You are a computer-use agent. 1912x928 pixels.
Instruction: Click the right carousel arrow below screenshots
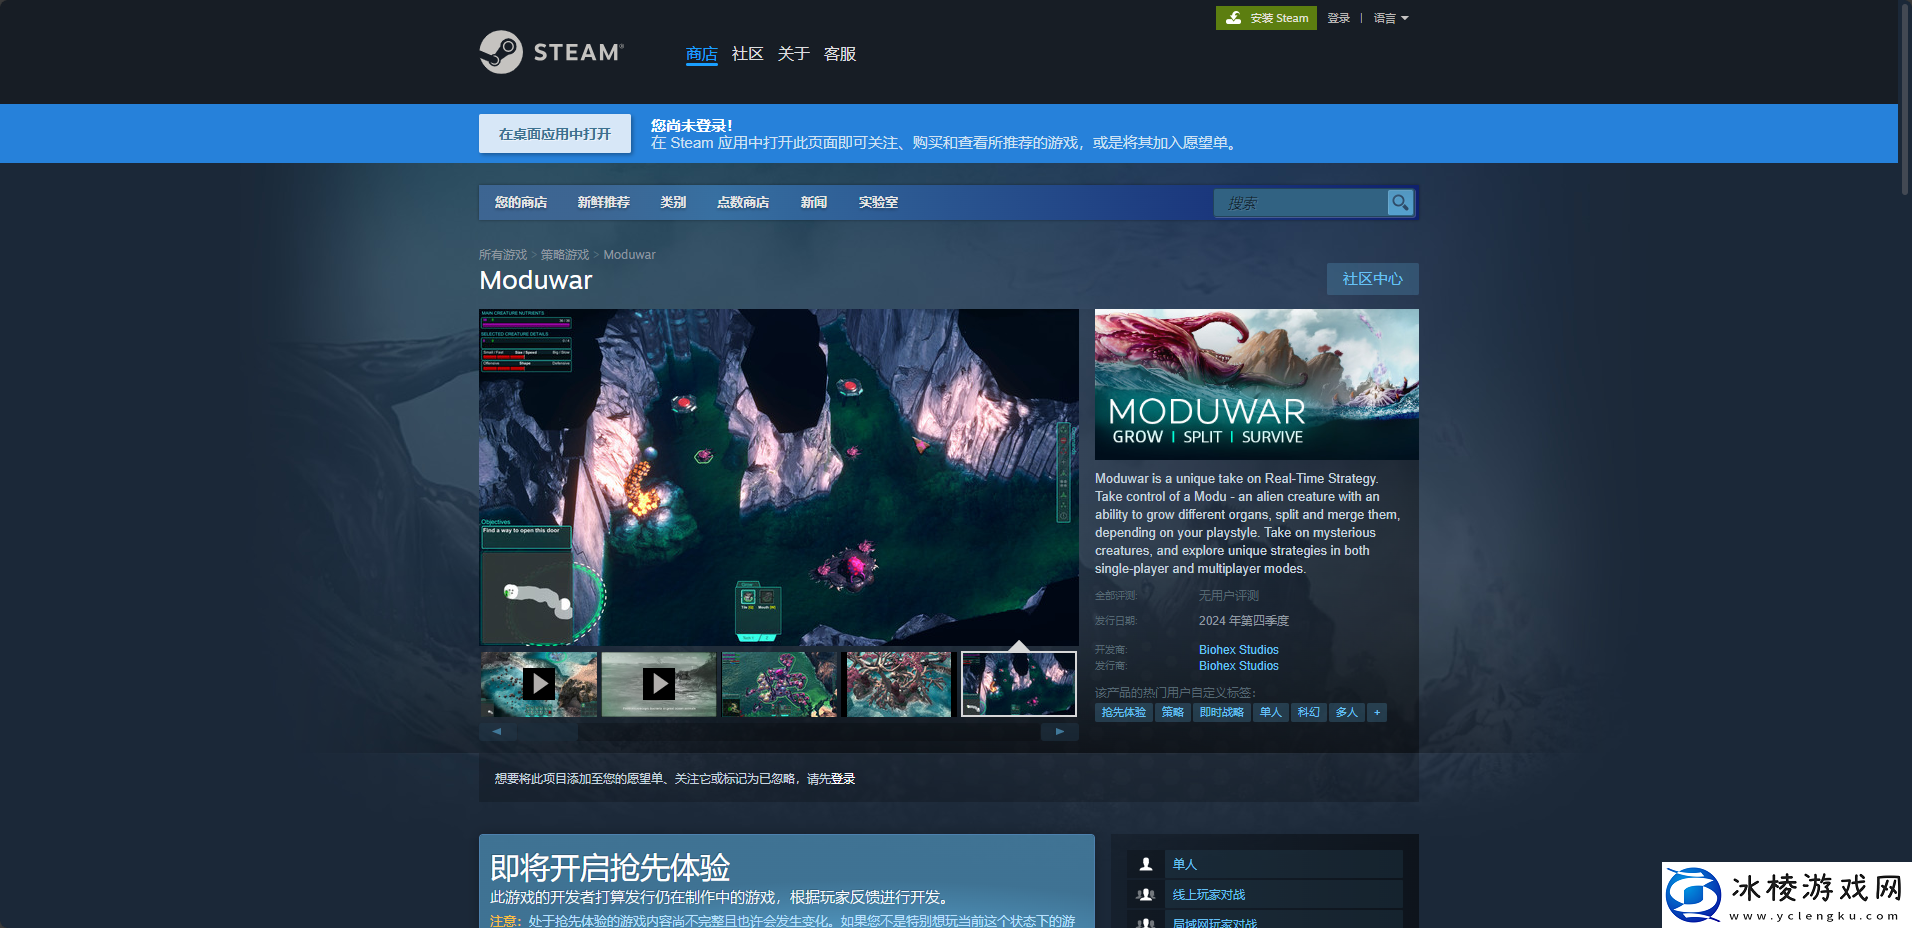pos(1059,731)
